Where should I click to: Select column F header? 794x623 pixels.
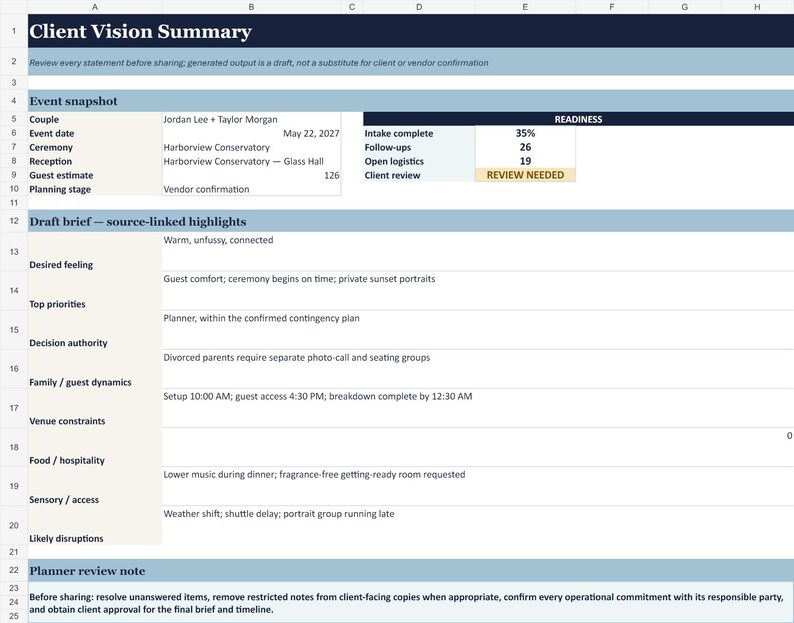click(612, 7)
